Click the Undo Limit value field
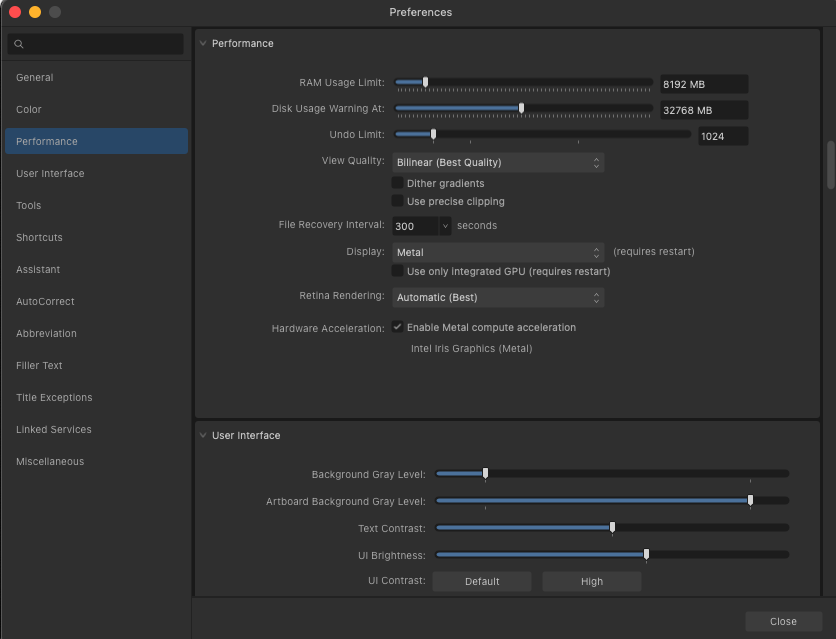Image resolution: width=836 pixels, height=639 pixels. click(722, 137)
